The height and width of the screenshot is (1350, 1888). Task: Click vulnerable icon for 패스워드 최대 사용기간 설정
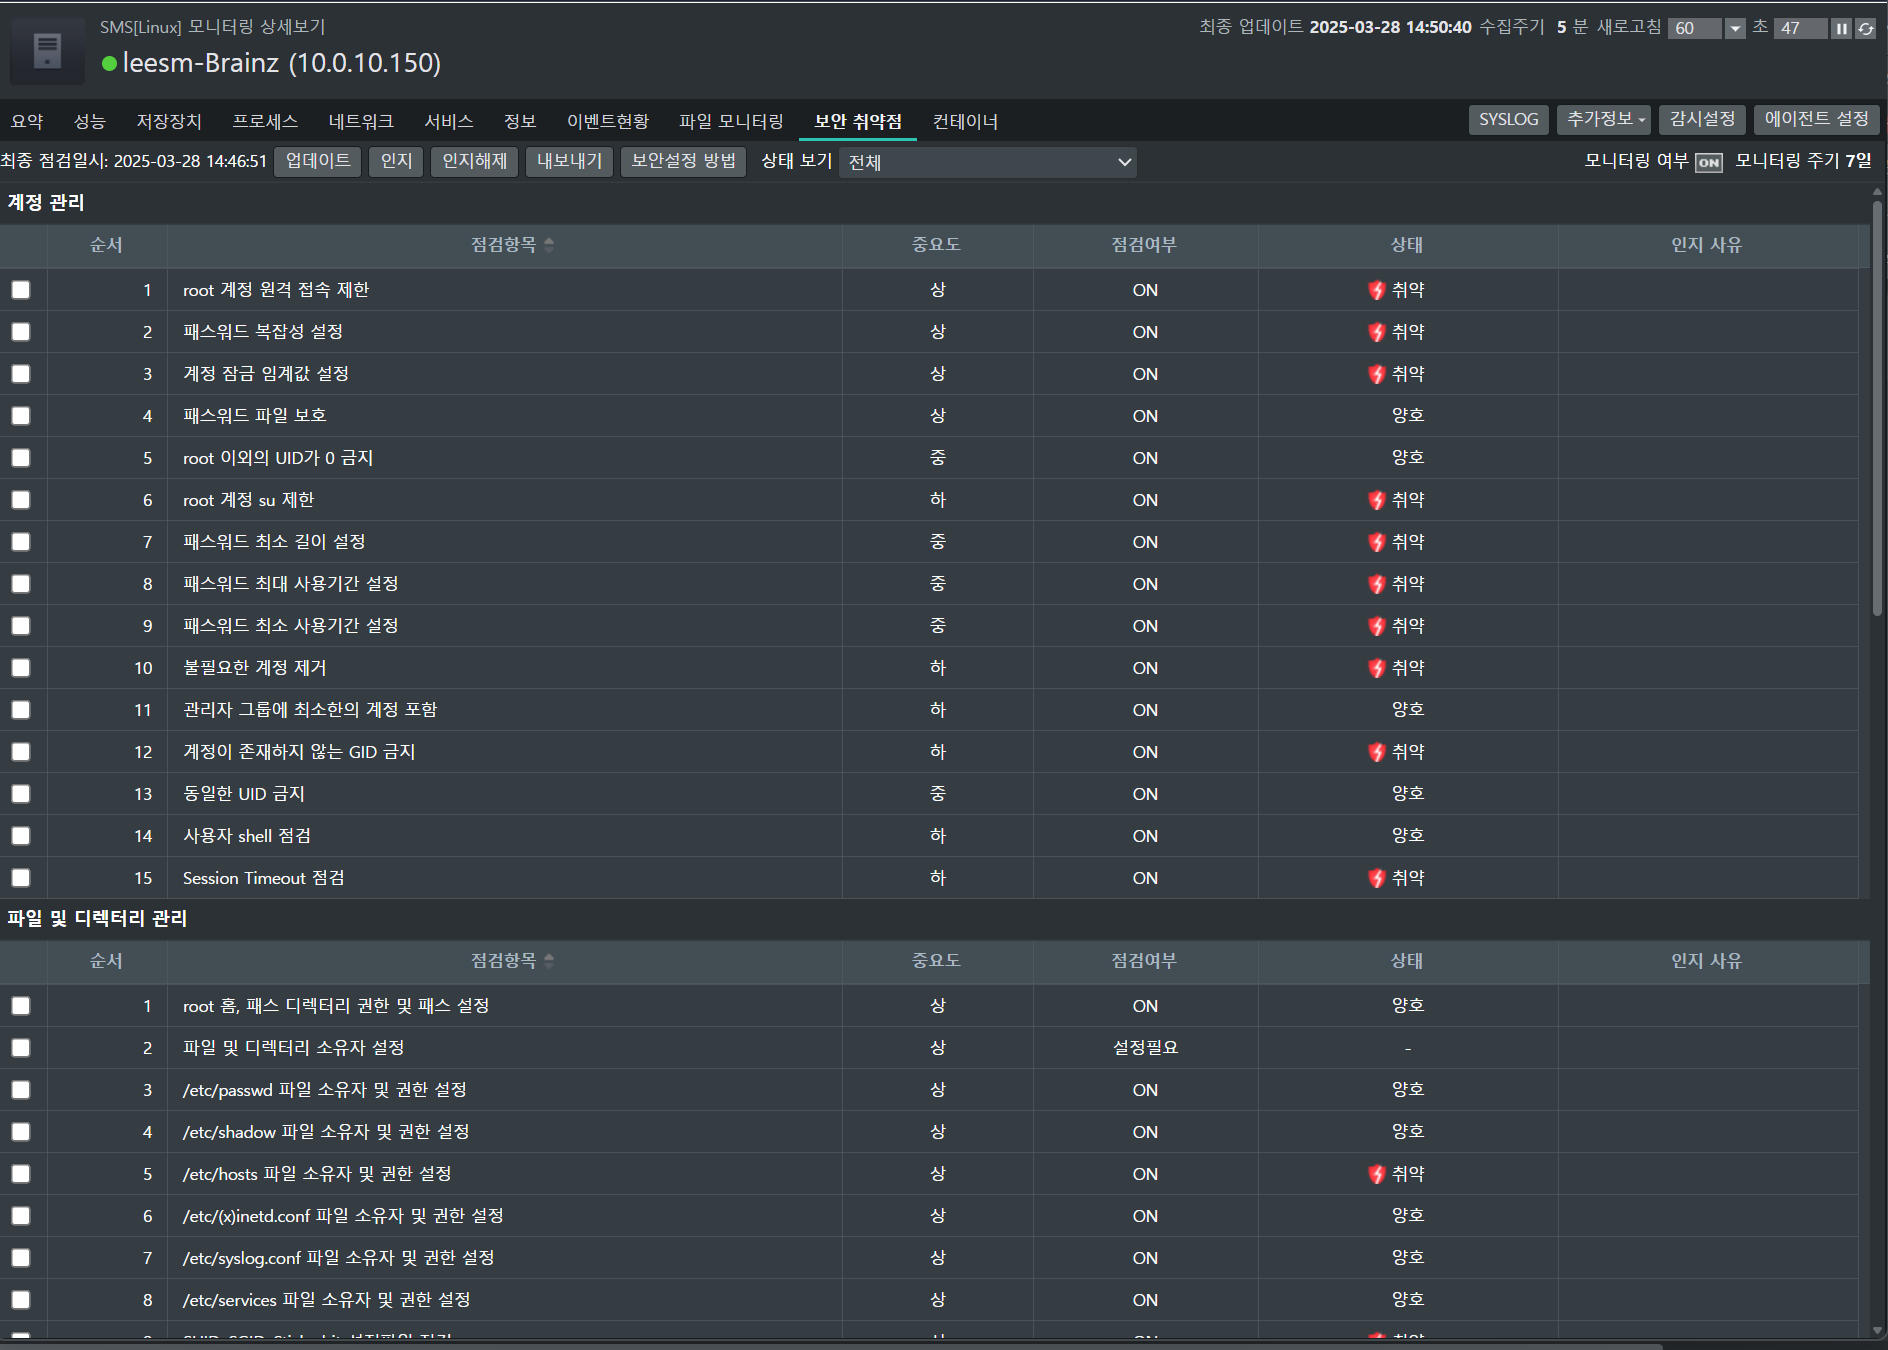(x=1377, y=584)
